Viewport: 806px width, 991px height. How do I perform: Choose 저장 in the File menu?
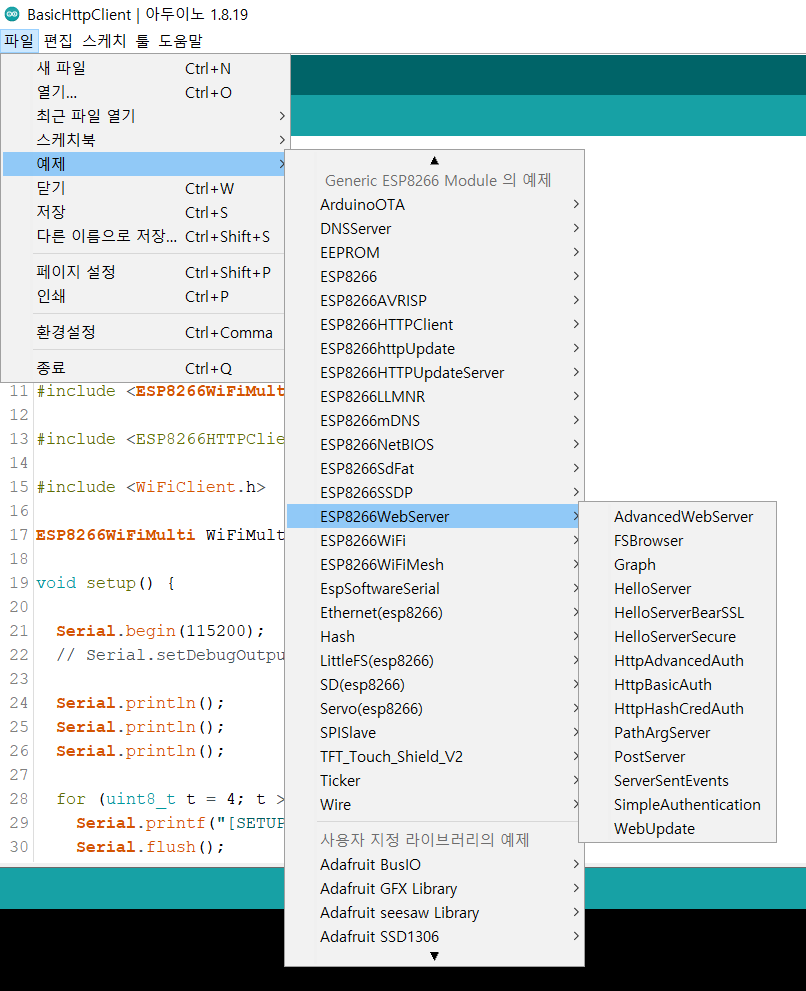tap(145, 212)
